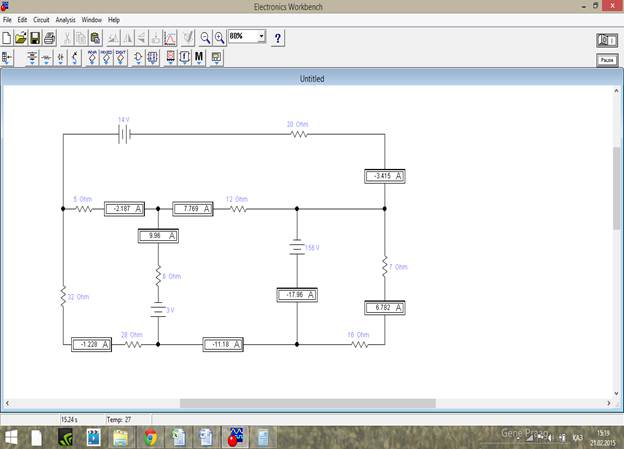Open the File menu

pyautogui.click(x=7, y=20)
